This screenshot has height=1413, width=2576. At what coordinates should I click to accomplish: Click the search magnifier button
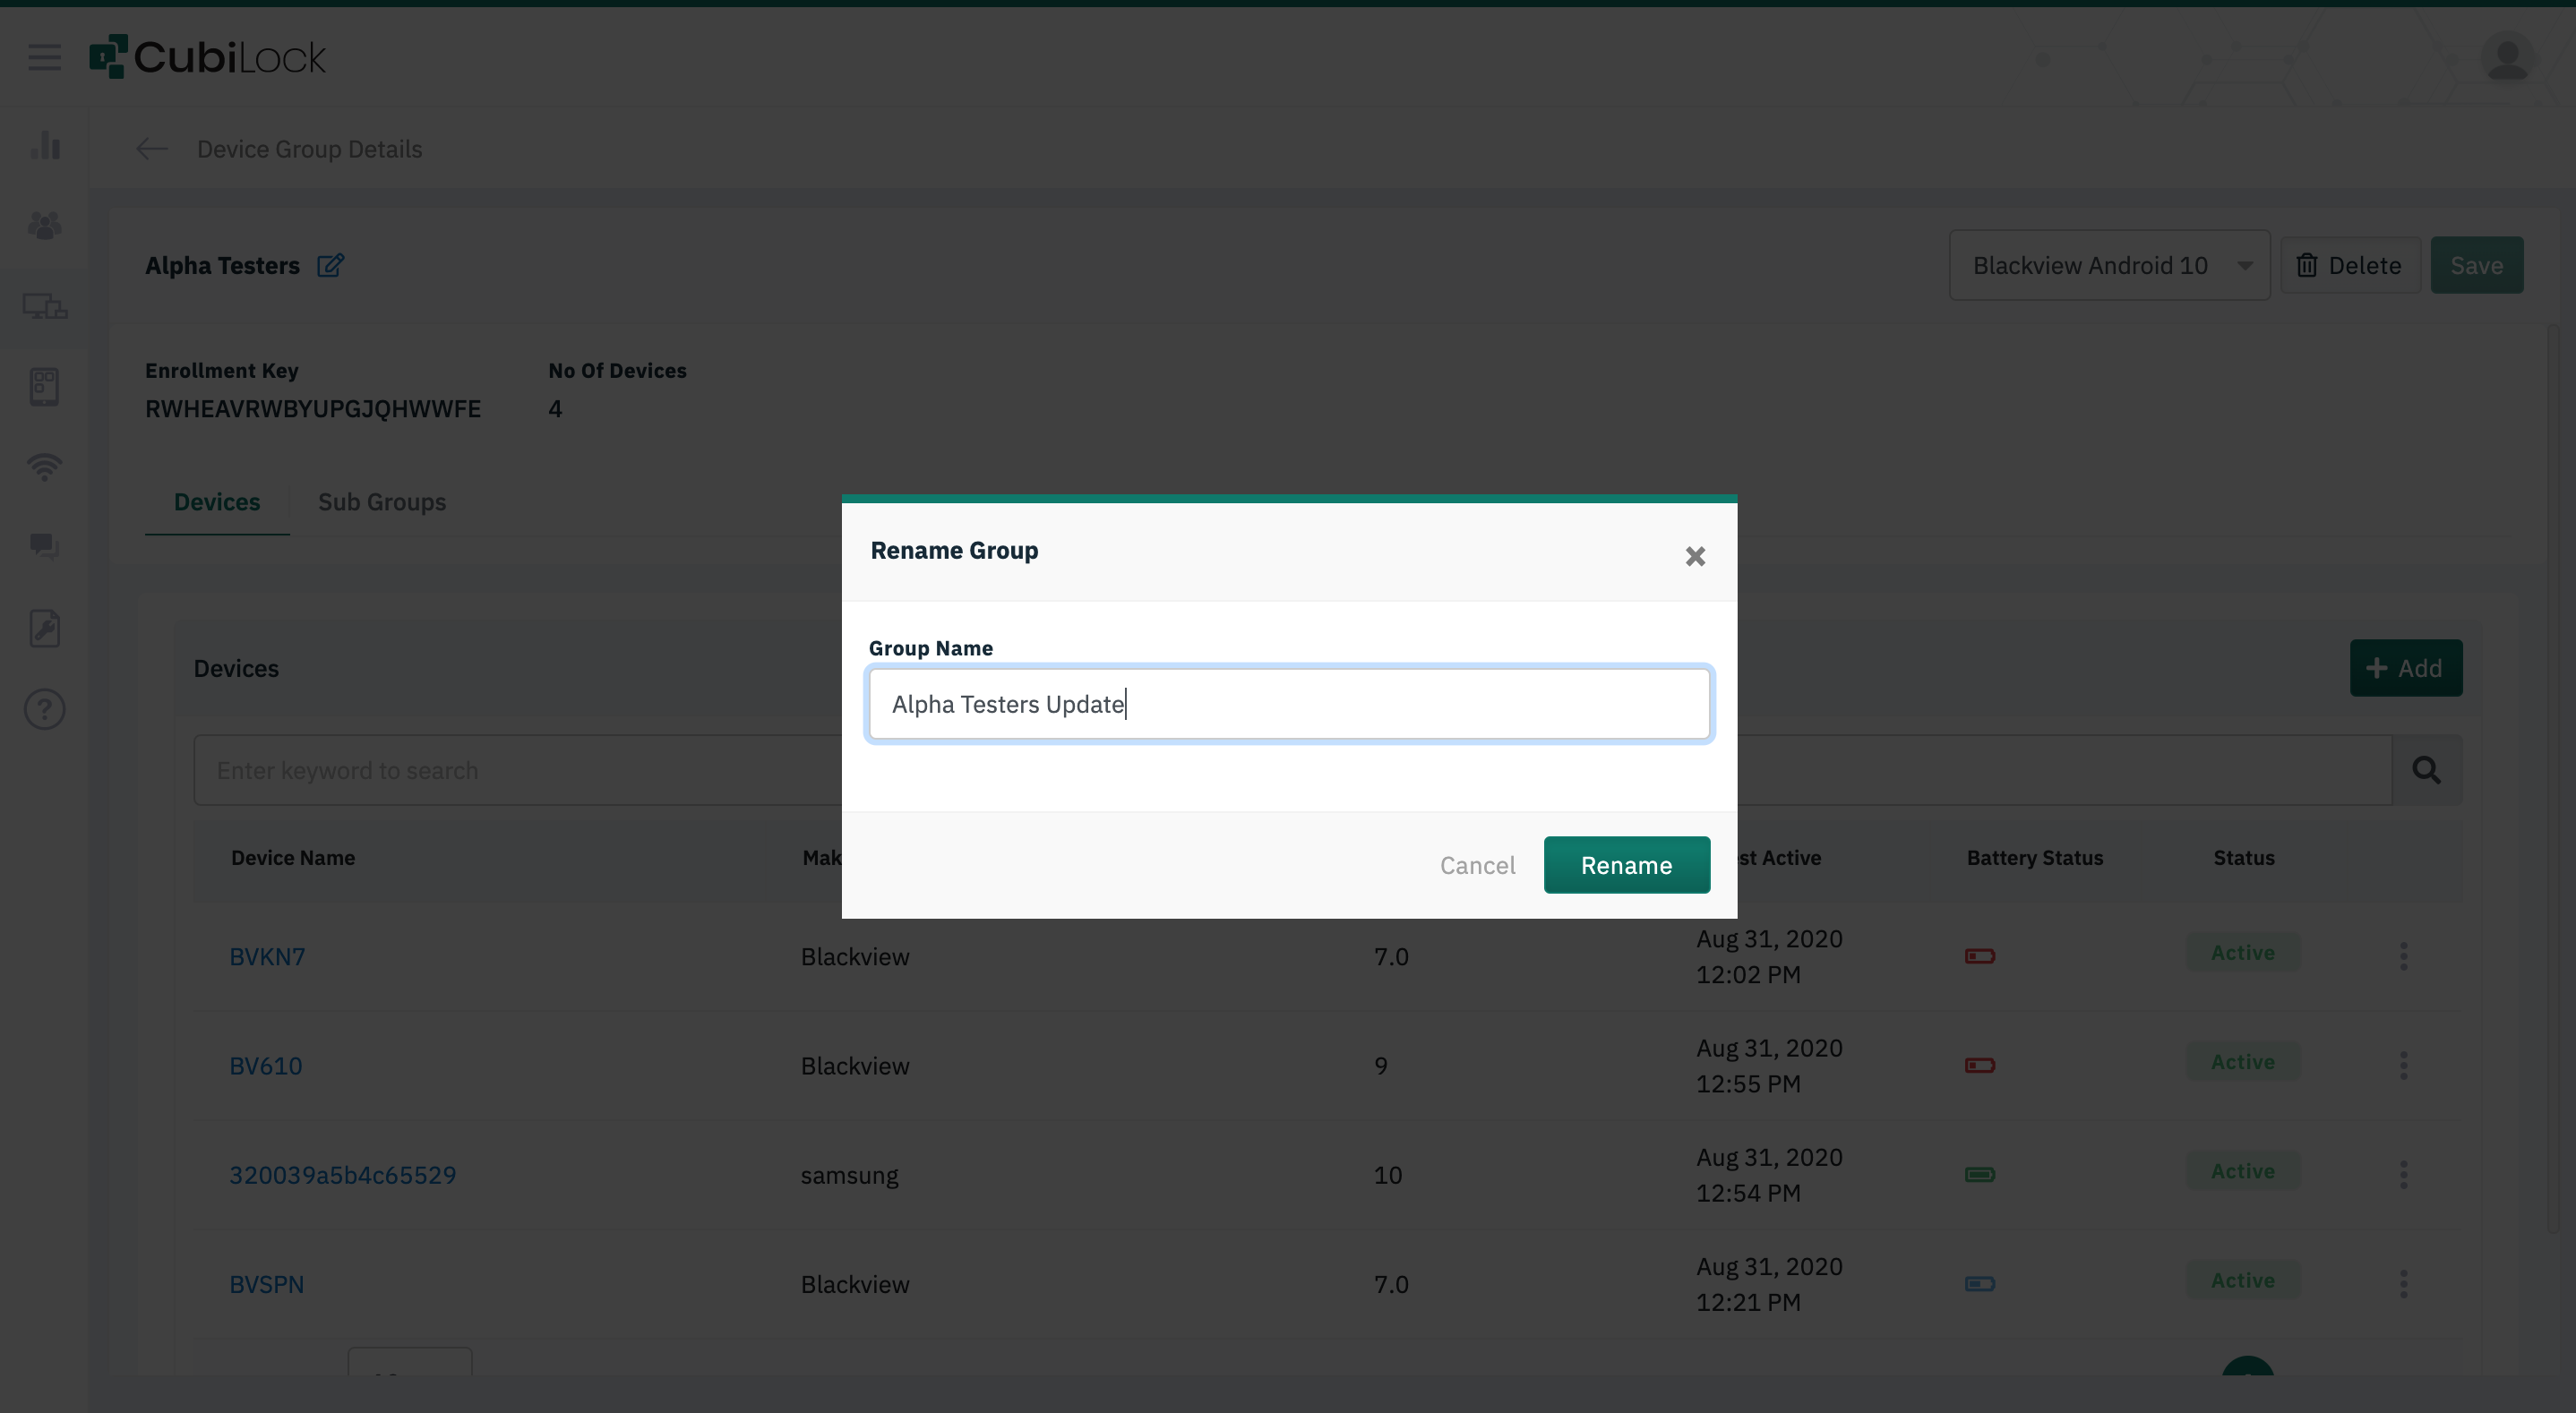[2426, 770]
